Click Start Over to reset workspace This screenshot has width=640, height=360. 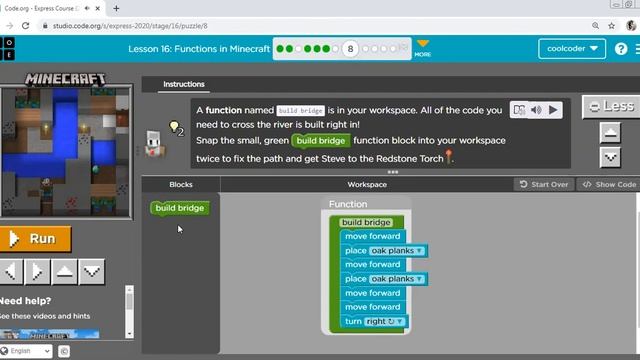click(x=544, y=184)
